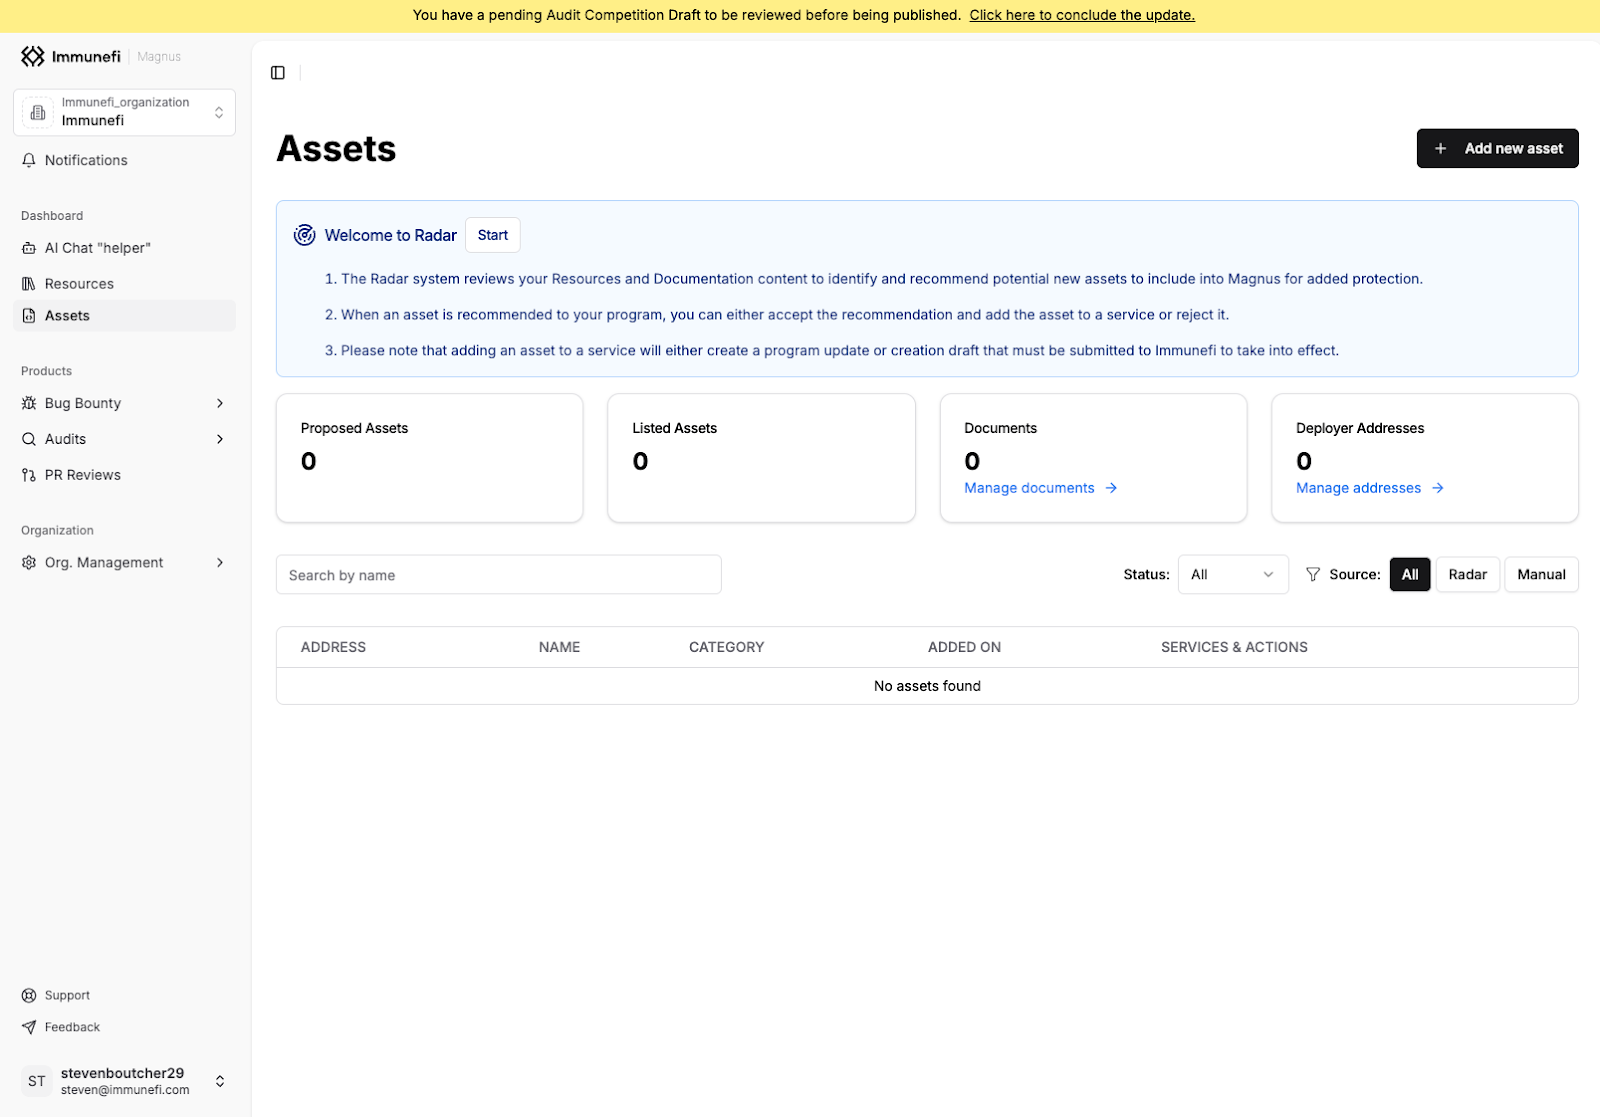Expand the Org. Management chevron

tap(220, 563)
